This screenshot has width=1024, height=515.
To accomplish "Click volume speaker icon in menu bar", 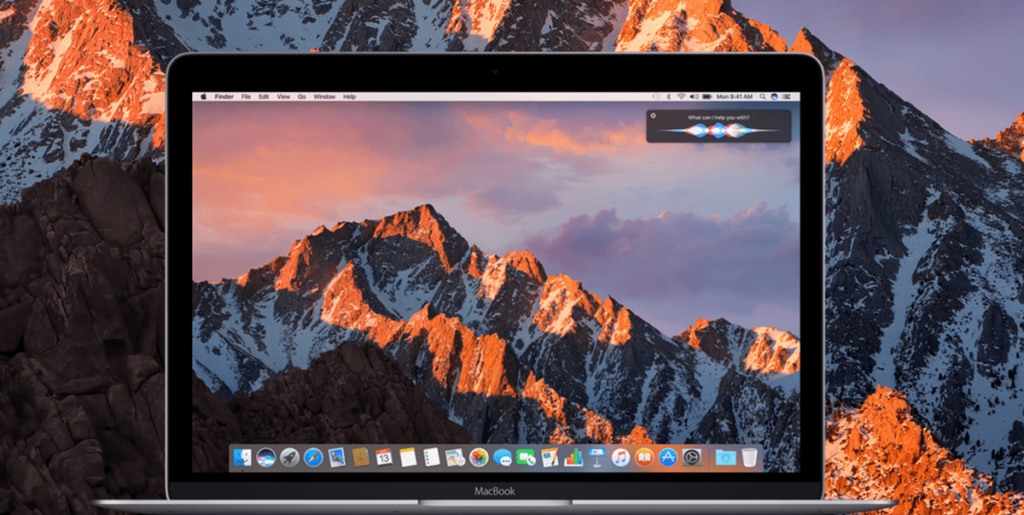I will 694,97.
